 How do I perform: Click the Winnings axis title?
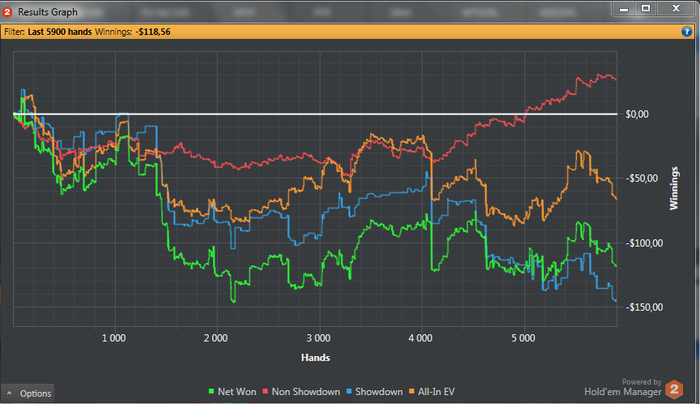click(674, 188)
